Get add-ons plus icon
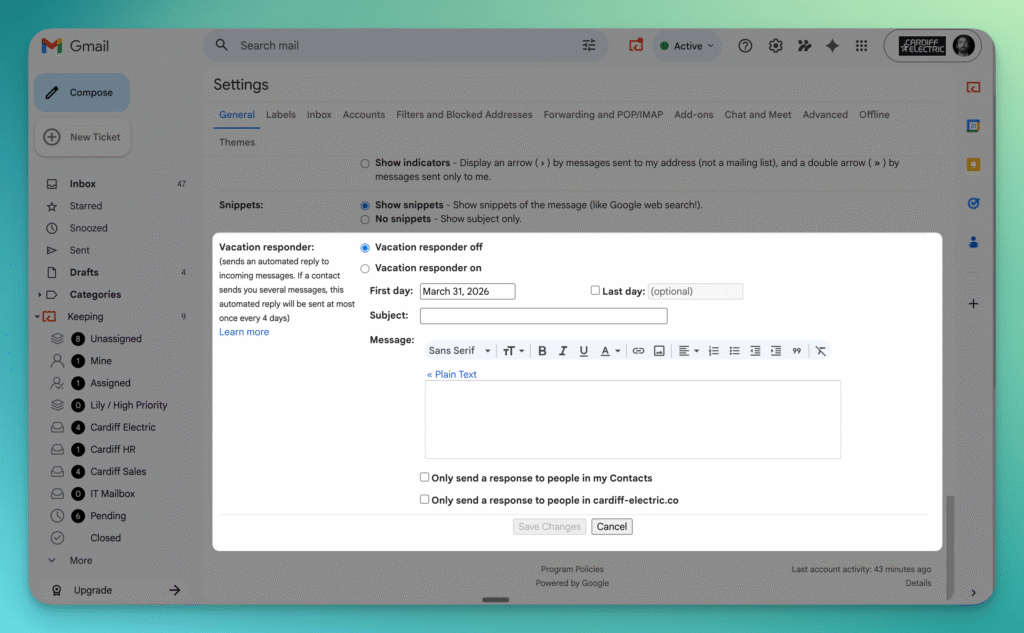Image resolution: width=1024 pixels, height=633 pixels. pos(973,304)
